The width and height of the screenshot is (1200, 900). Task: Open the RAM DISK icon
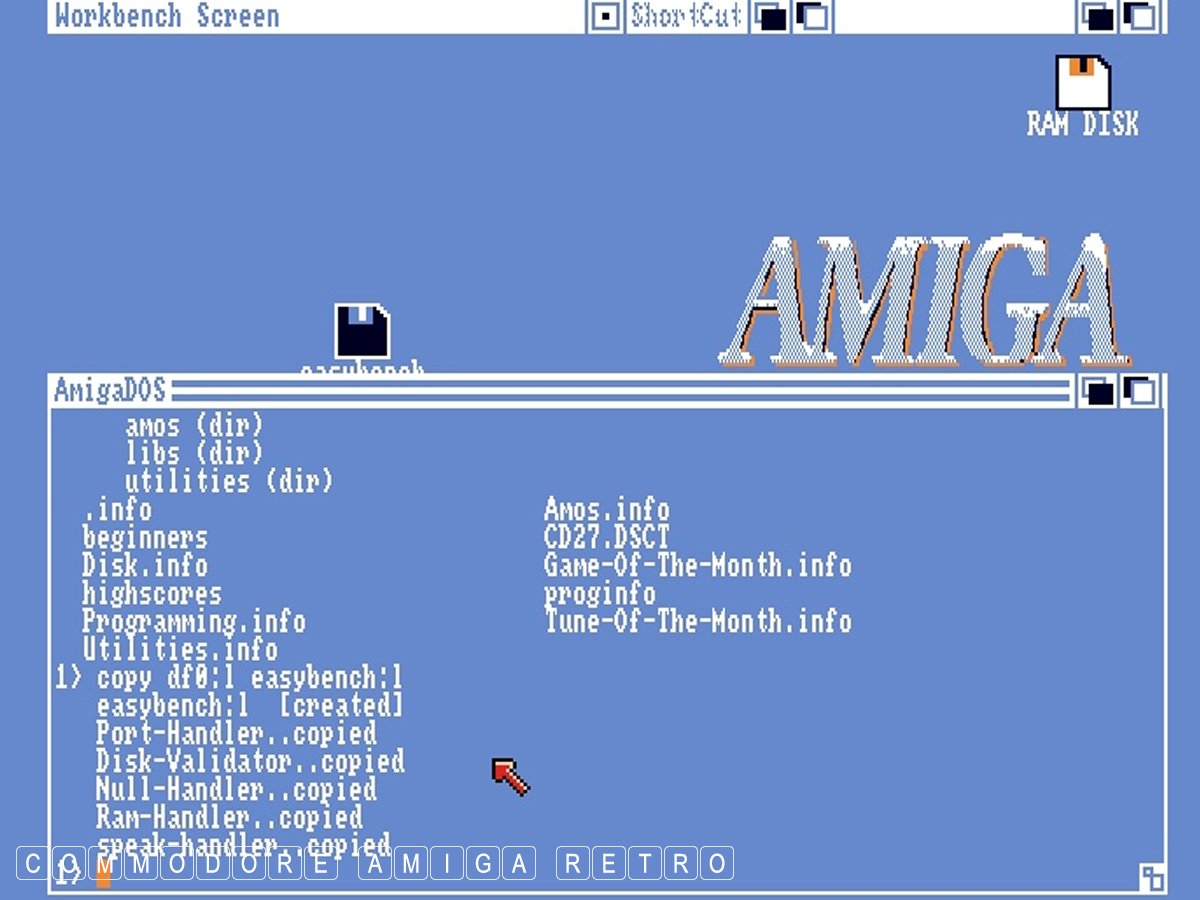1083,84
